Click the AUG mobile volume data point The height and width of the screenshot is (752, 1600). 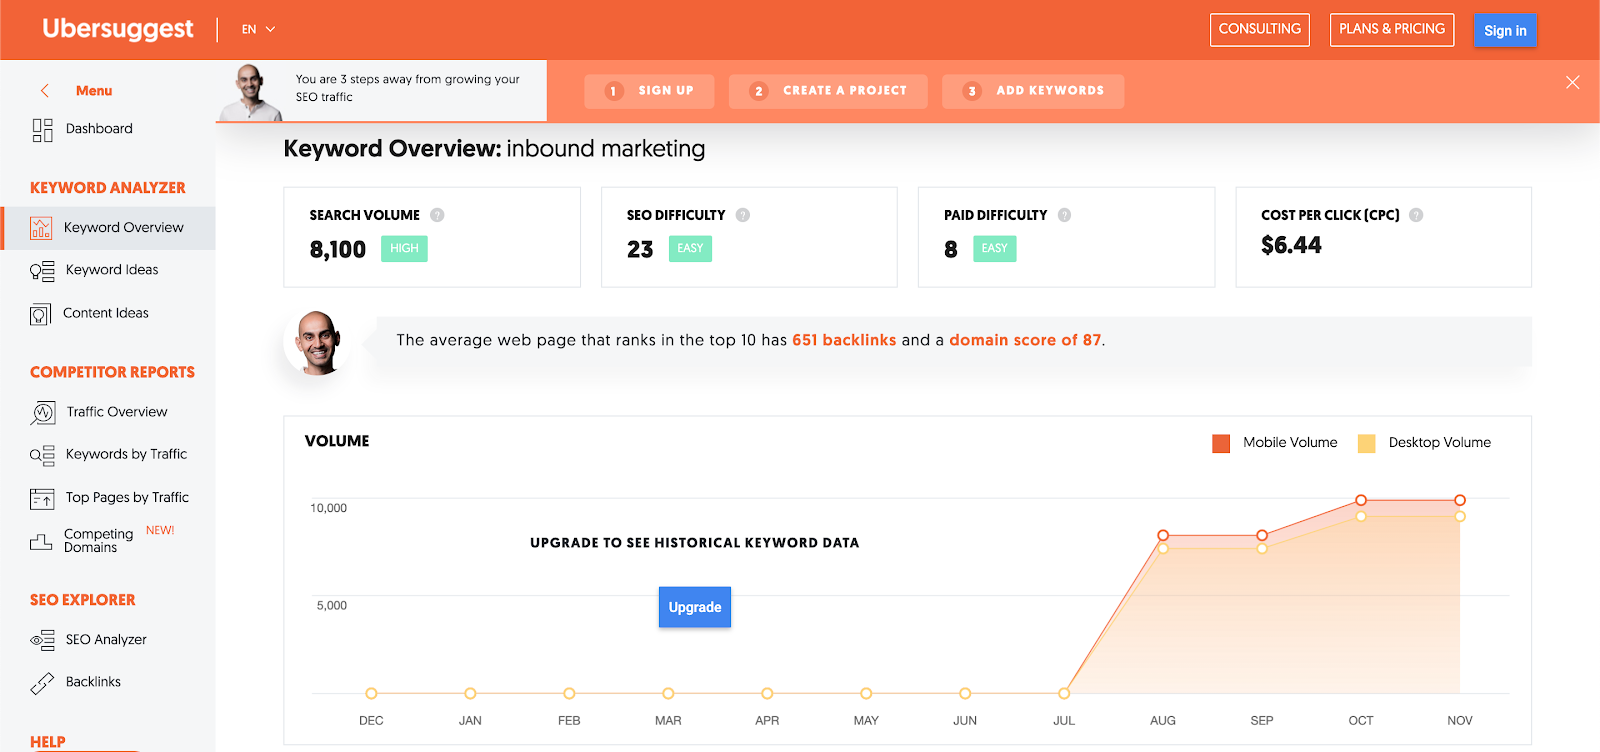click(1163, 536)
